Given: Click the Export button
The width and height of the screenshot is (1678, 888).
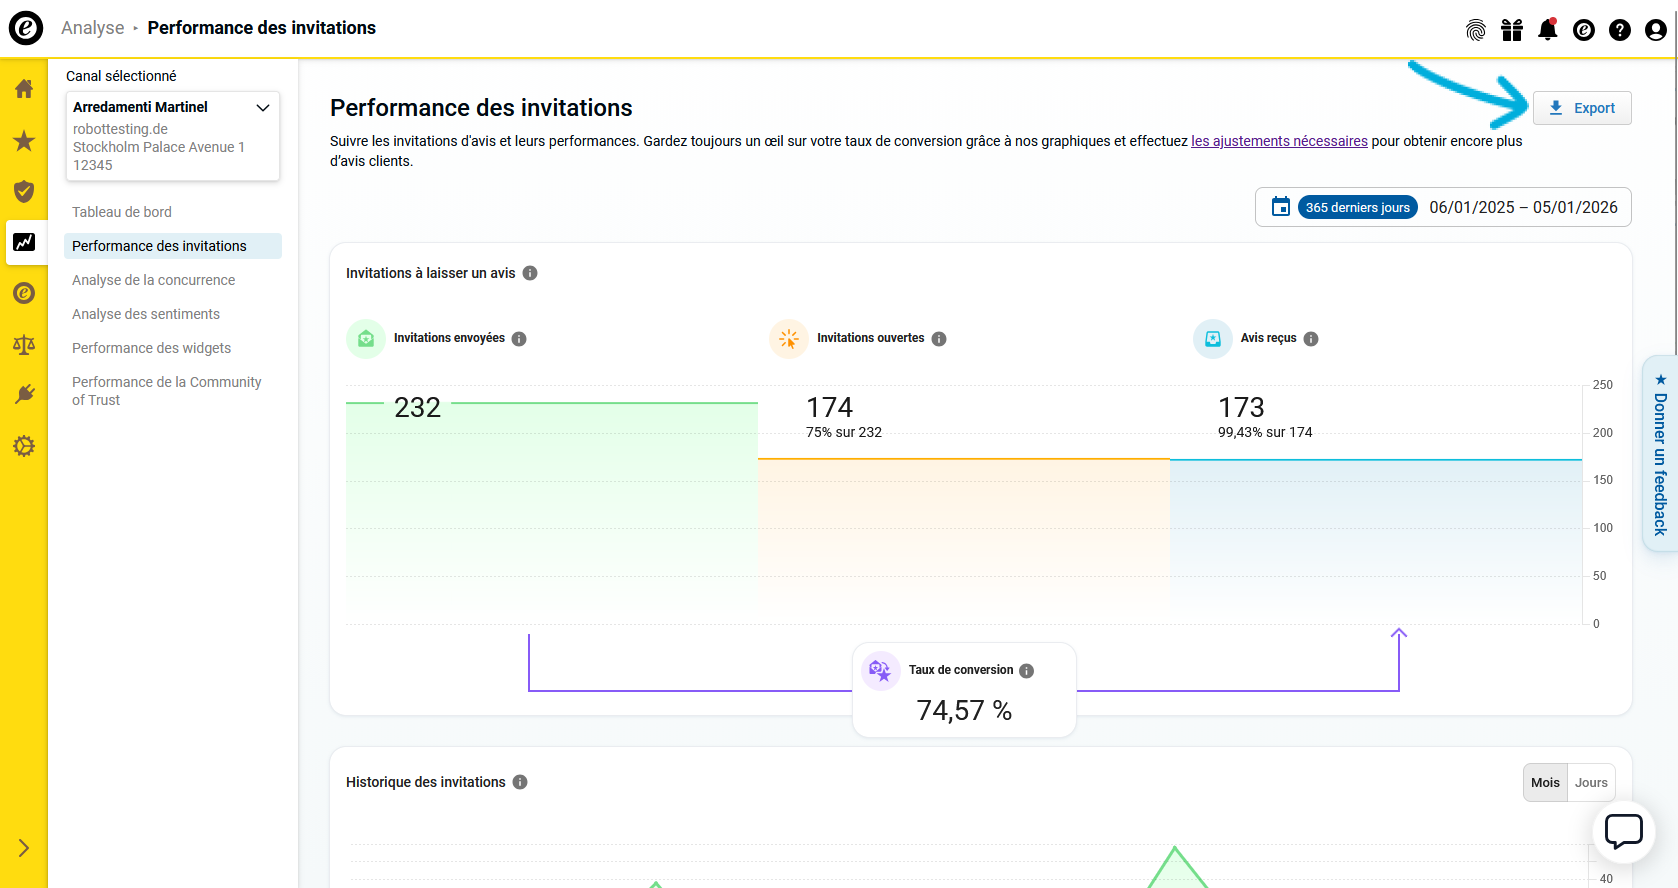Looking at the screenshot, I should pyautogui.click(x=1582, y=108).
